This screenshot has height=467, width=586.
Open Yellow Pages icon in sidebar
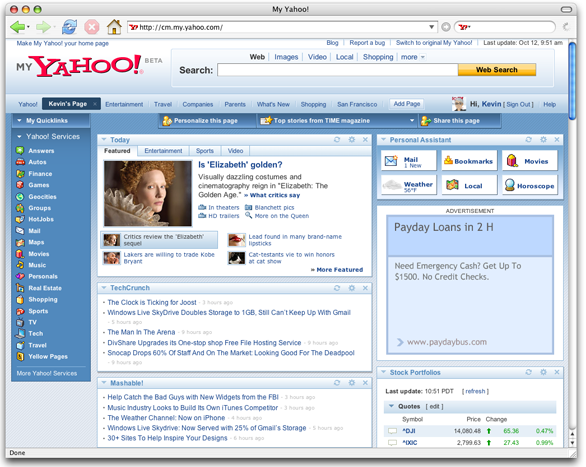click(x=20, y=357)
